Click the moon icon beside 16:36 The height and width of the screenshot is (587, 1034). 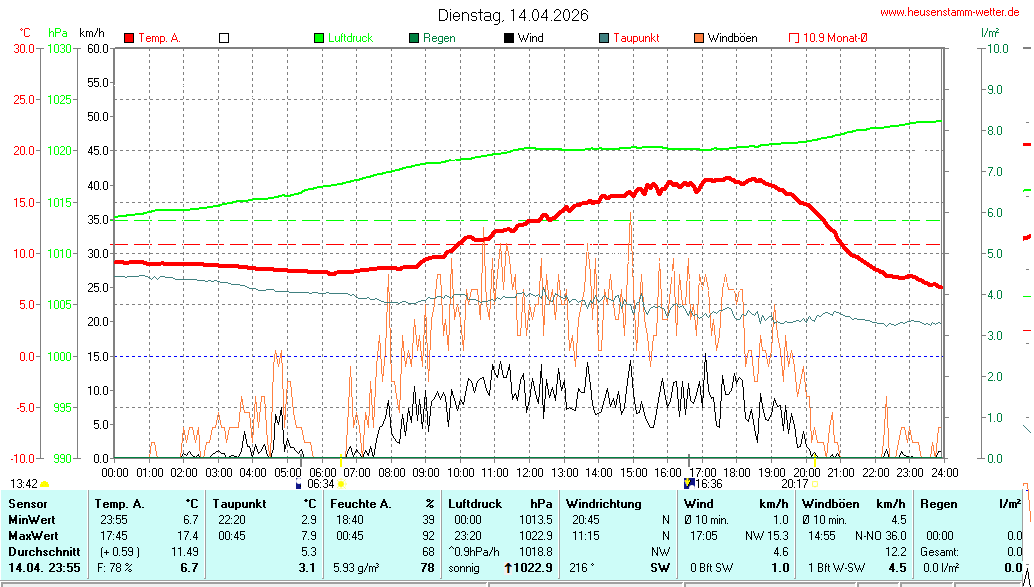tap(688, 484)
